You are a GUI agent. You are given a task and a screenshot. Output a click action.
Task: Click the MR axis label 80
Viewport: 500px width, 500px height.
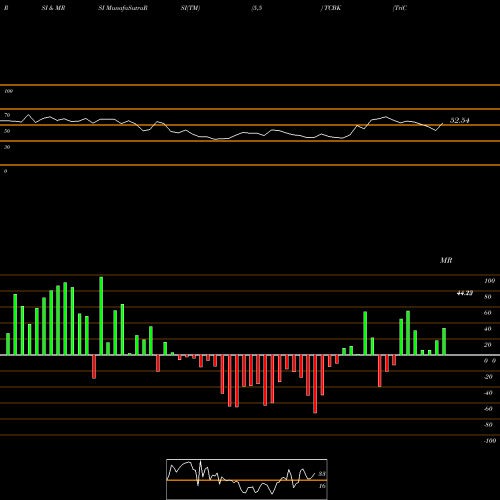click(x=488, y=297)
